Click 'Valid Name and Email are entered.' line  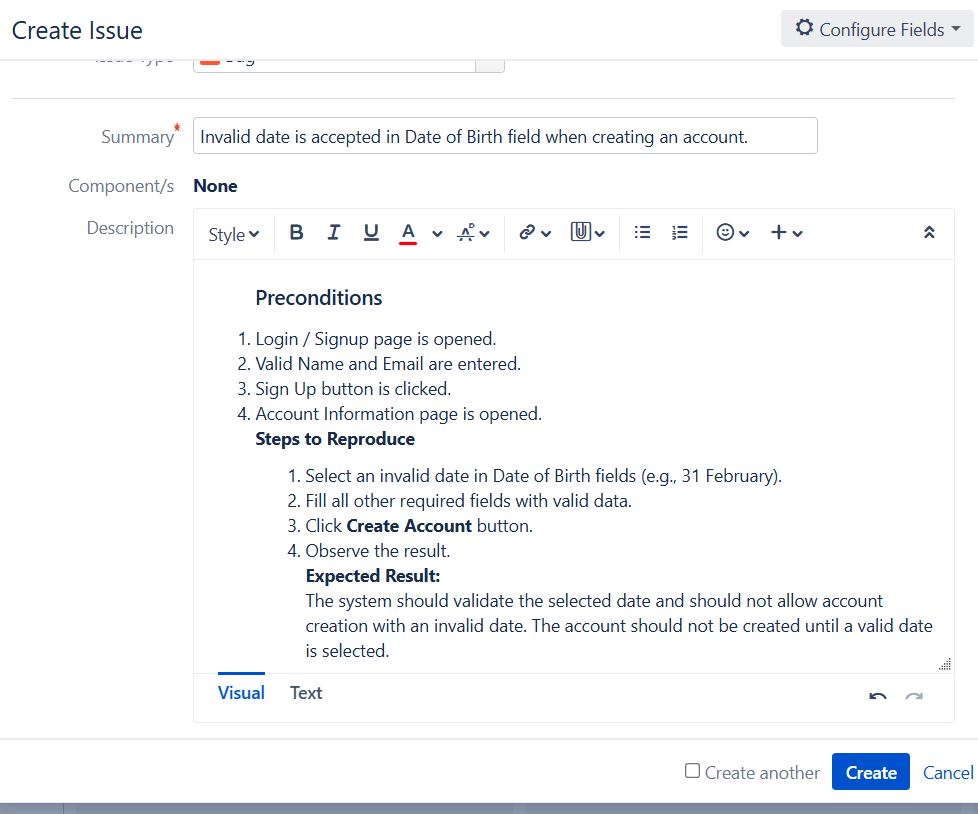click(x=388, y=364)
